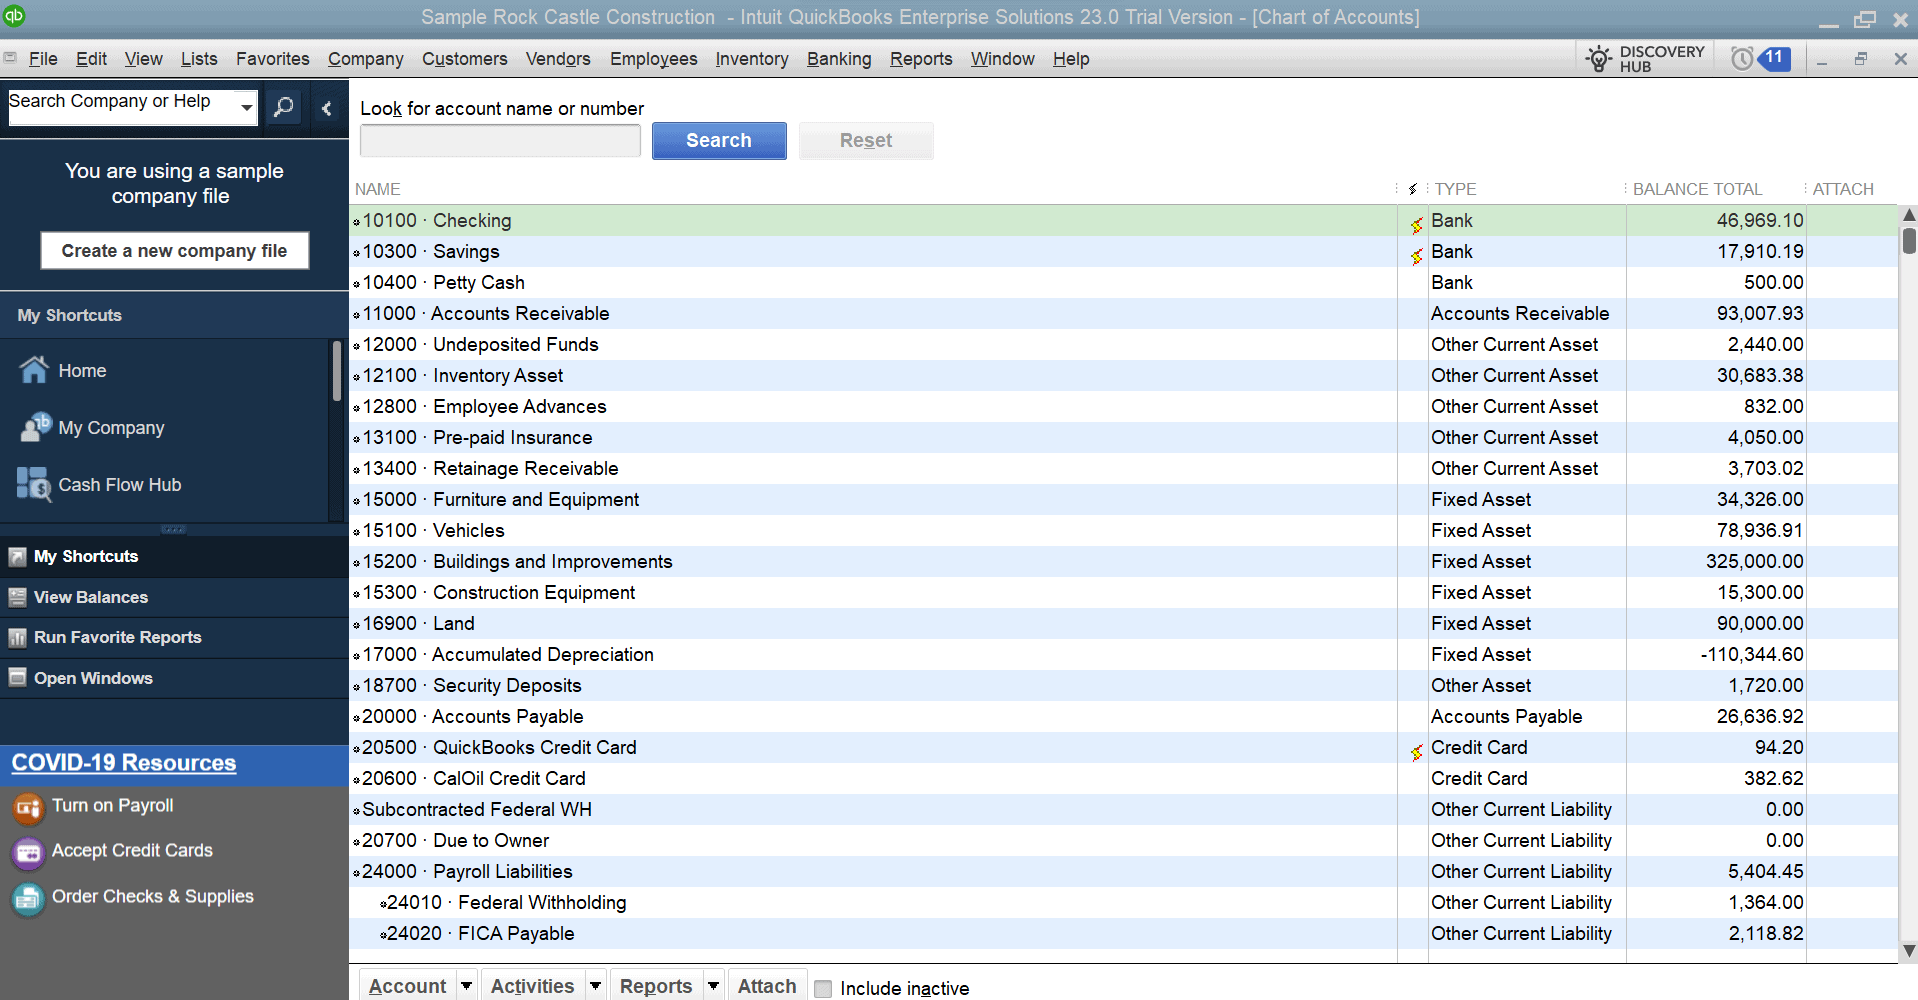Open the Reports button dropdown arrow

tap(713, 986)
